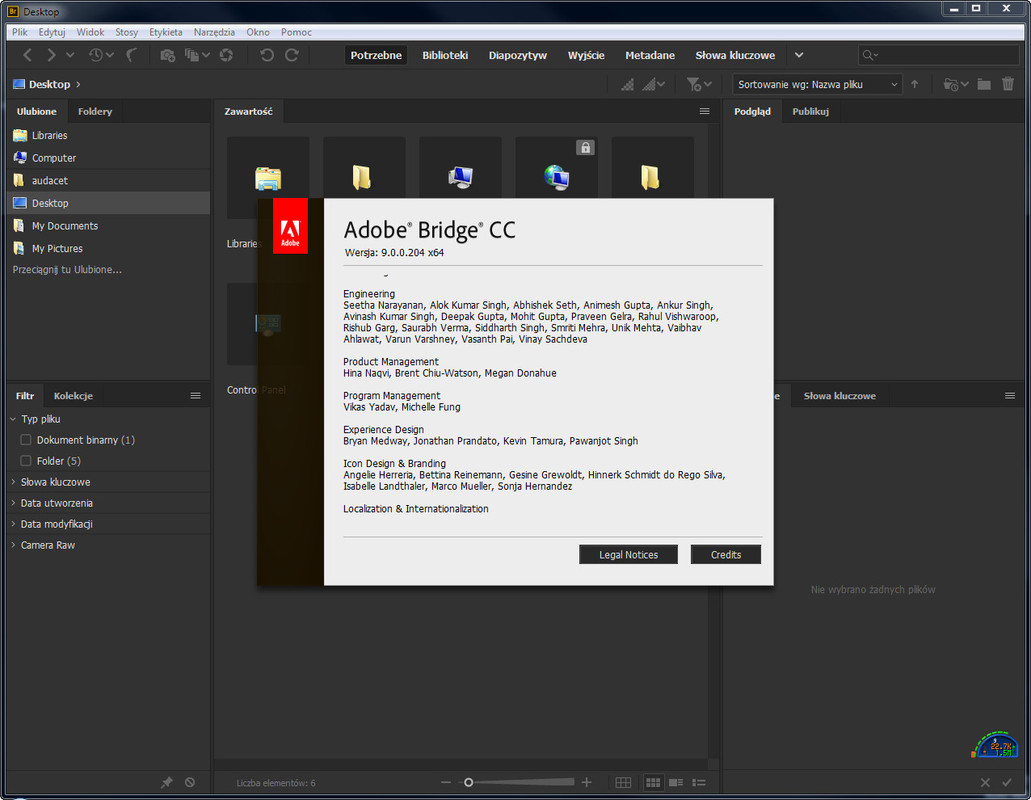
Task: Click the search input field
Action: [x=939, y=55]
